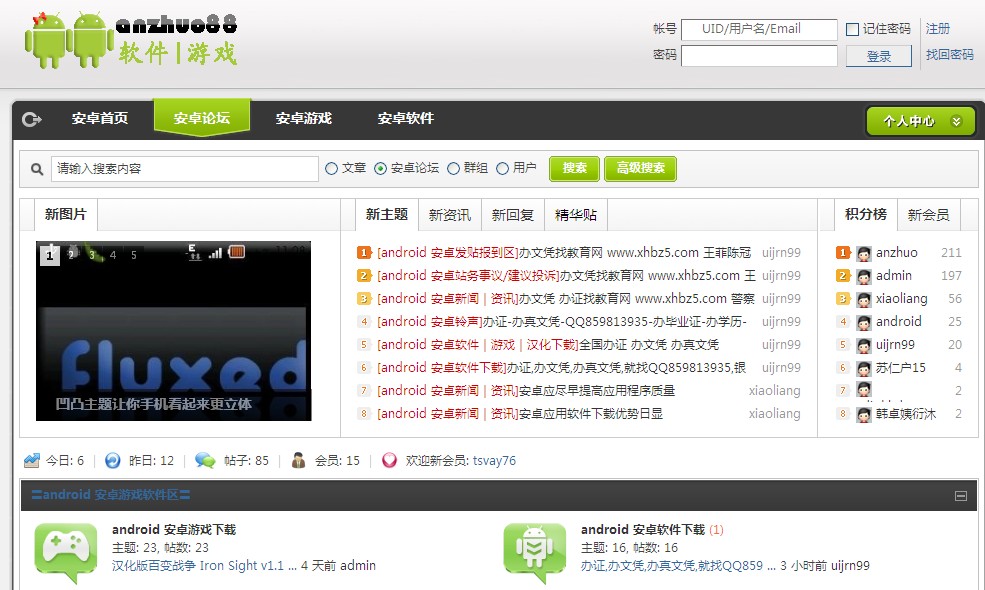985x590 pixels.
Task: Open the green android 安卓软件下载 forum icon
Action: pos(535,552)
